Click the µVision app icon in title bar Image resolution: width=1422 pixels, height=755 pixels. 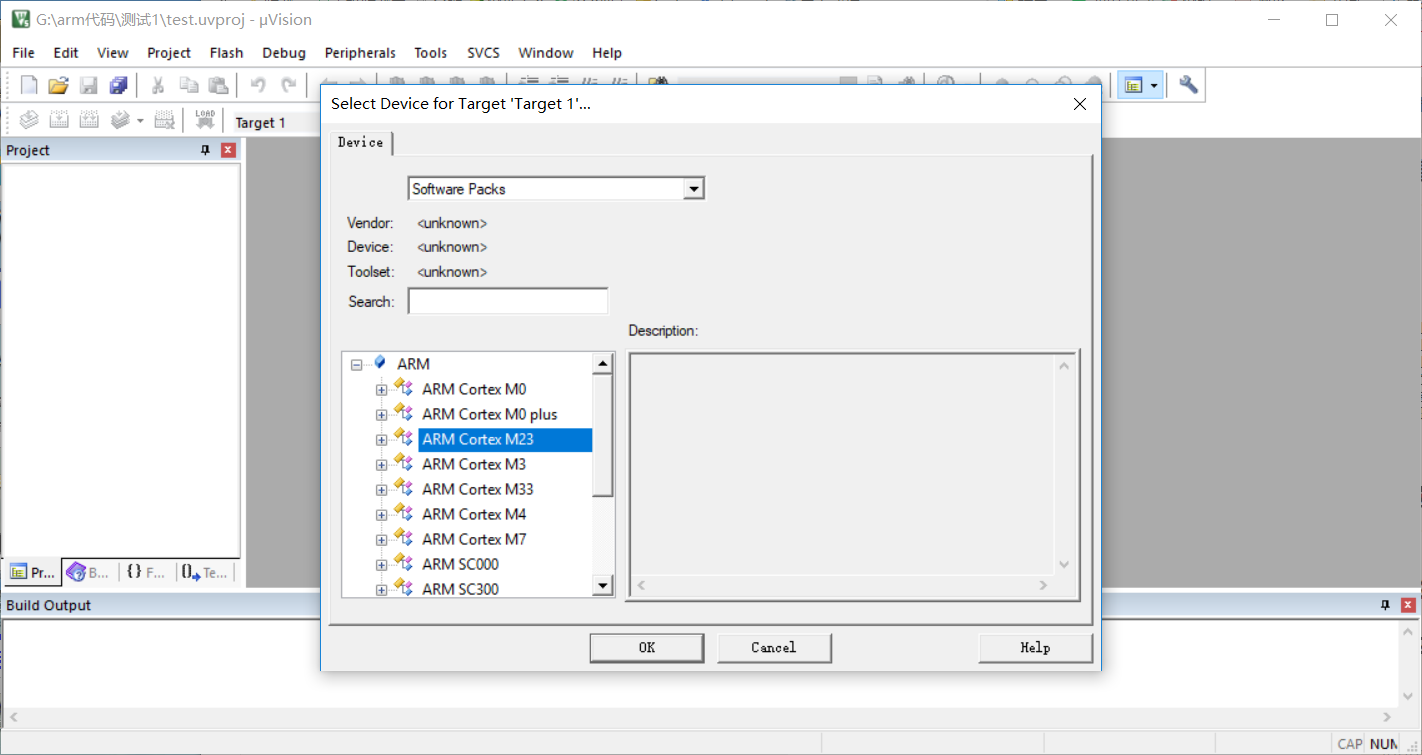20,19
